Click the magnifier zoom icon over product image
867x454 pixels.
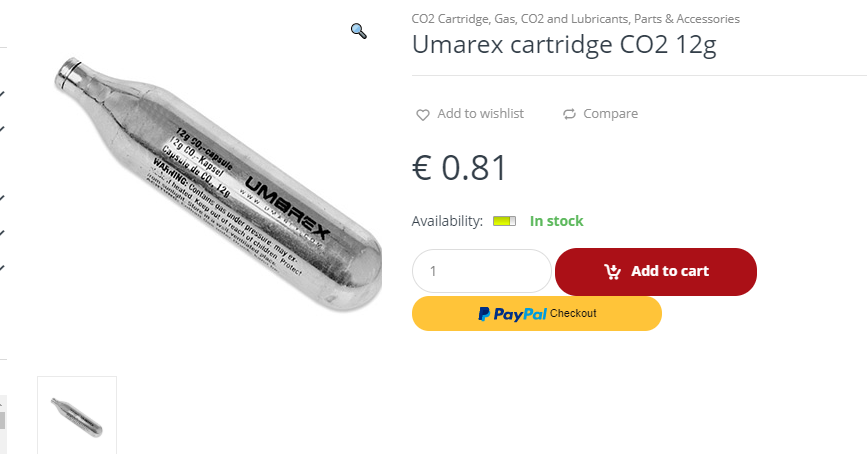pyautogui.click(x=359, y=31)
